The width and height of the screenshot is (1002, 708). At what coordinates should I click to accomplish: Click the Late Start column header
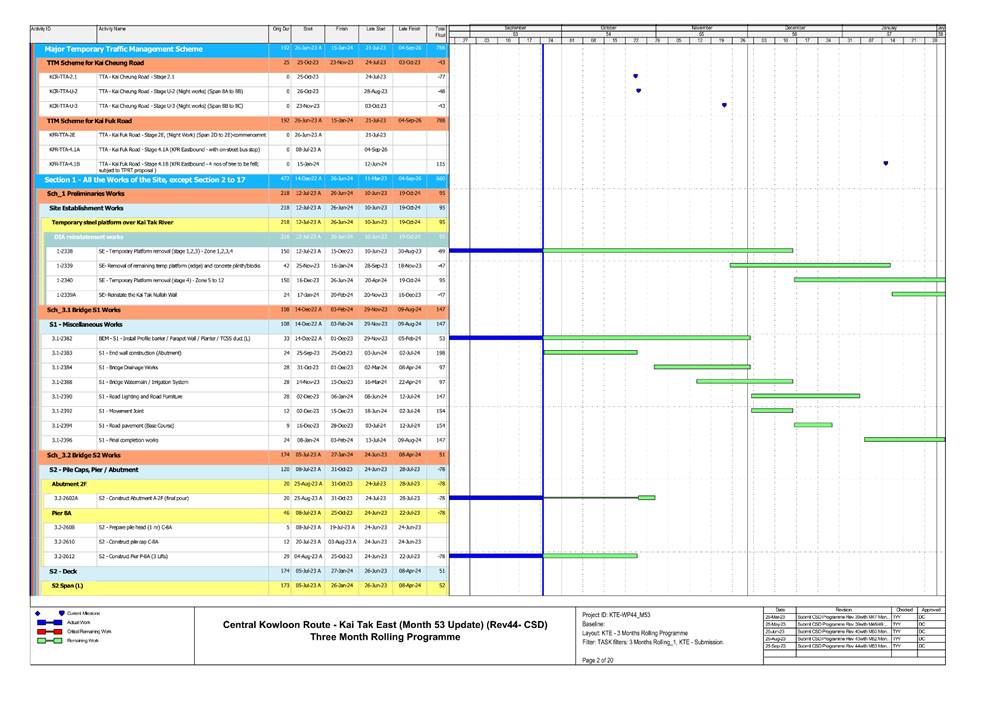(376, 30)
